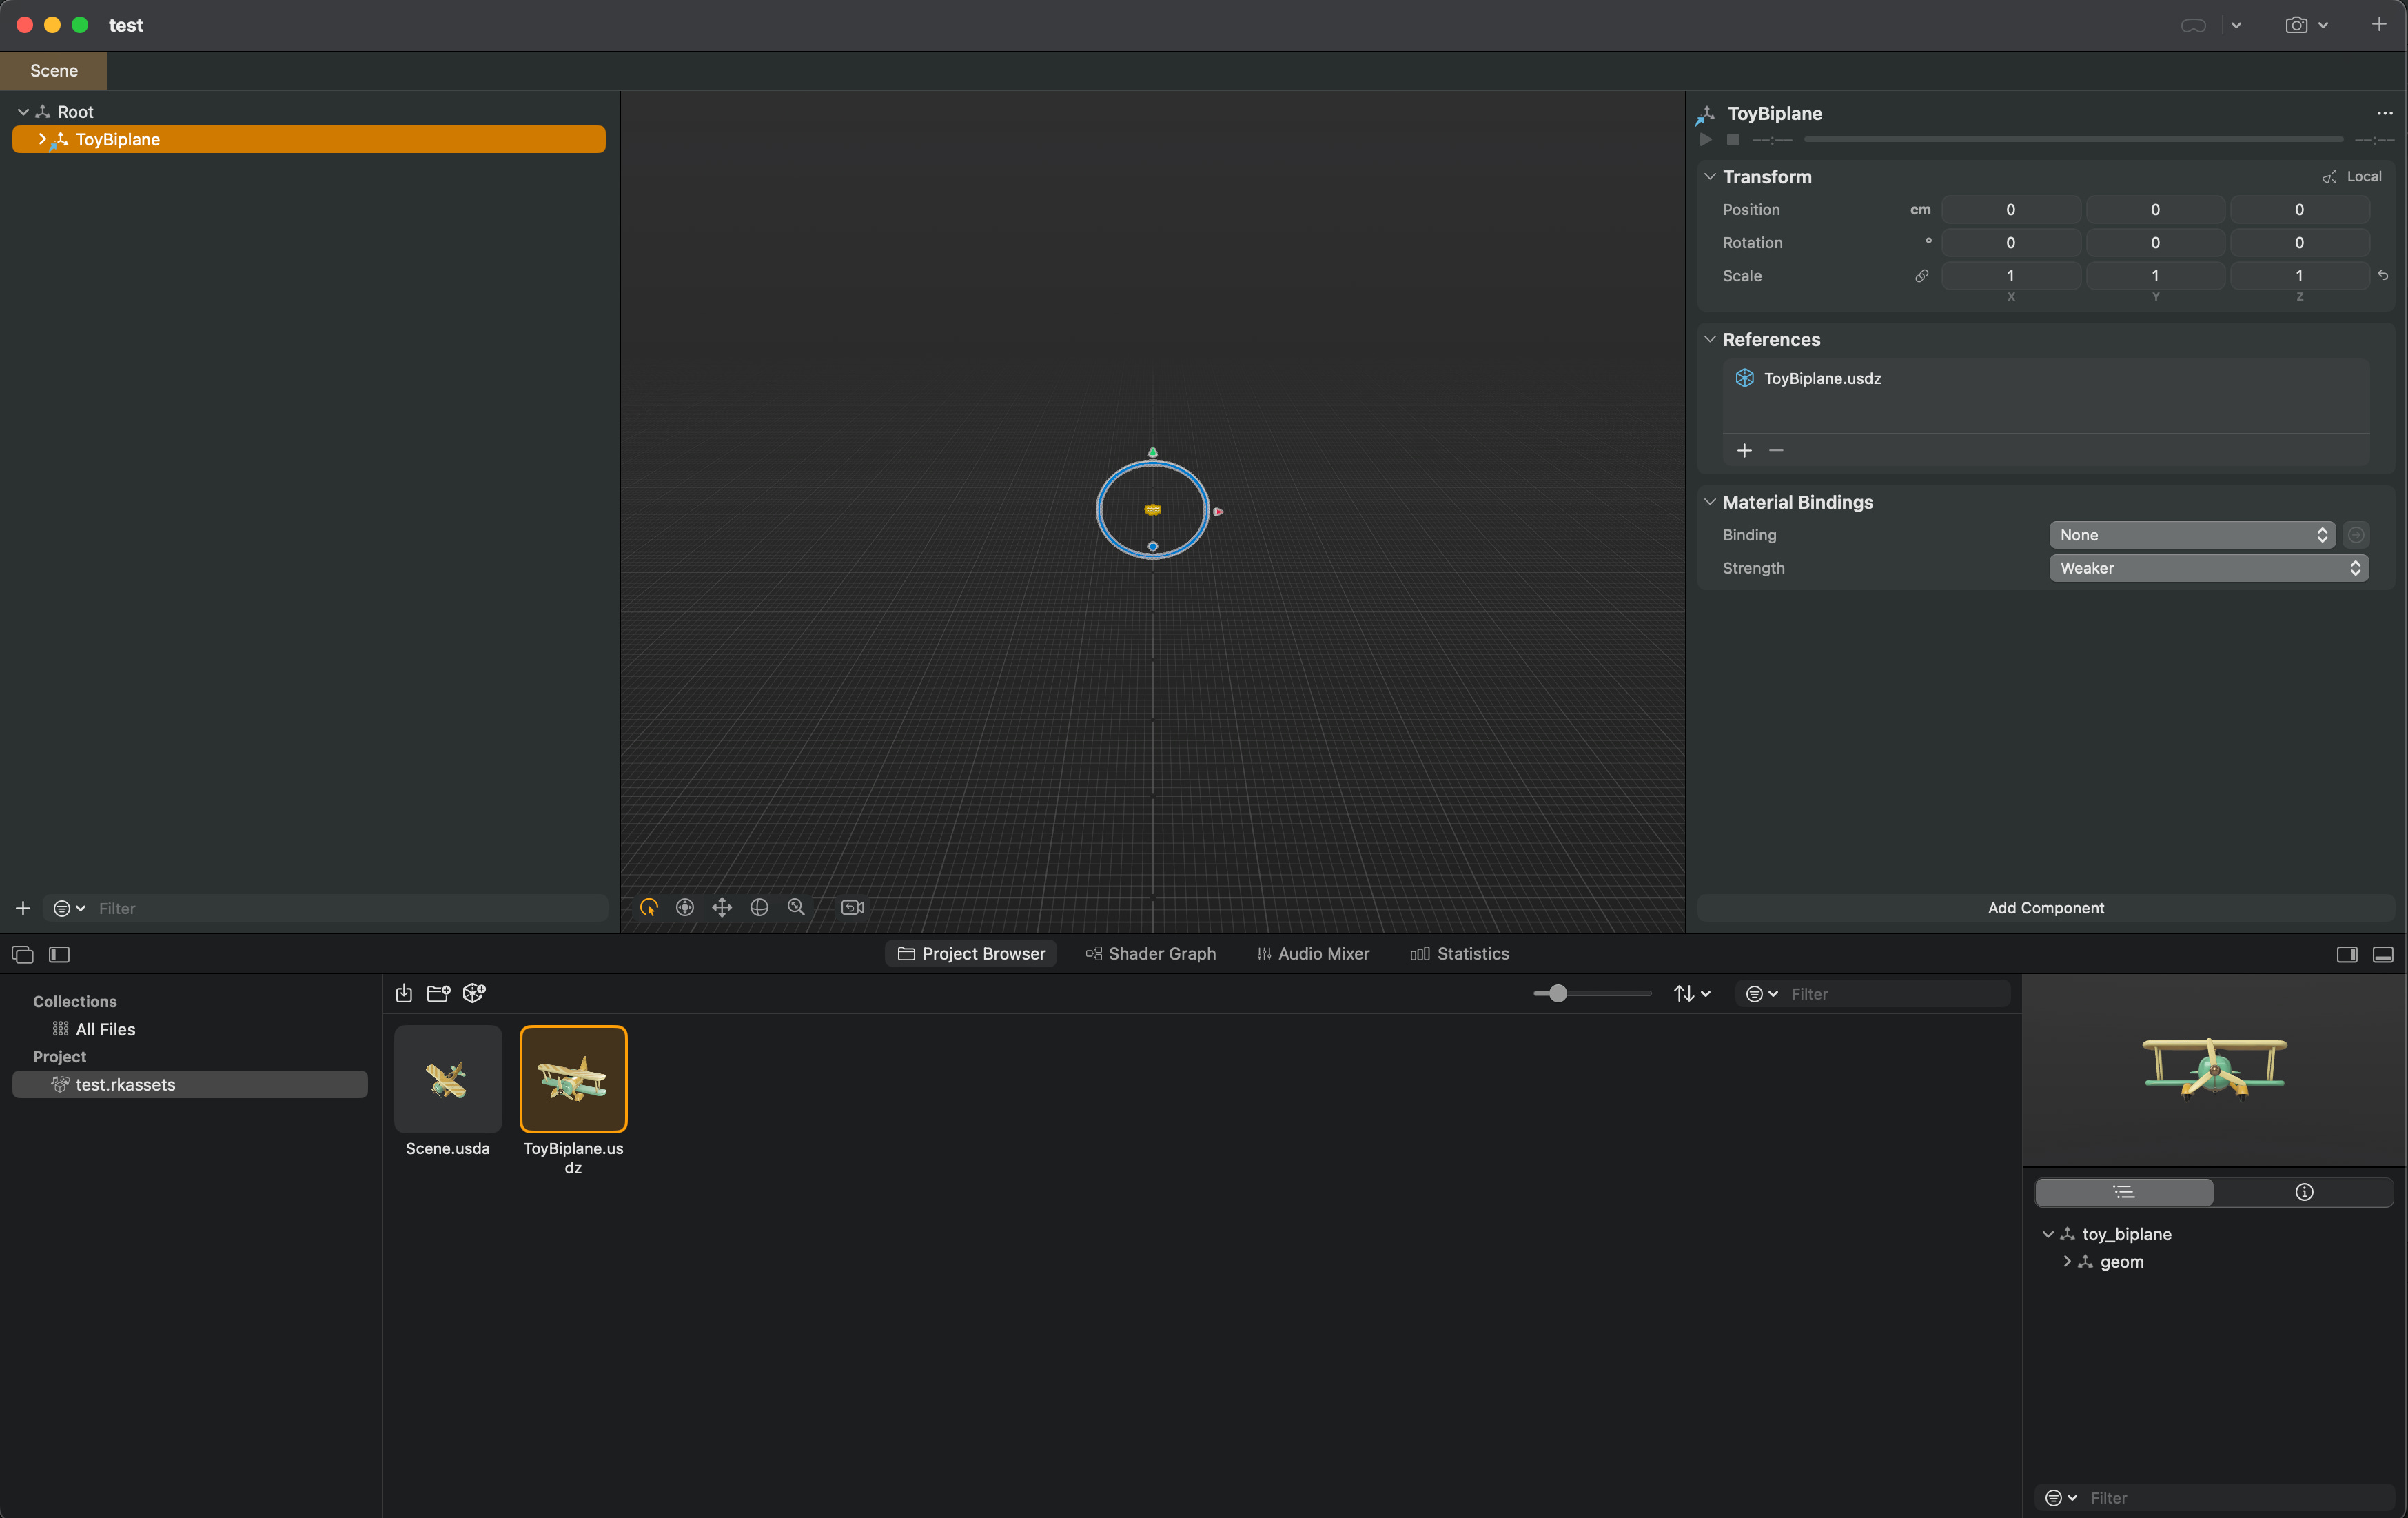Expand the ToyBiplane hierarchy item
This screenshot has height=1518, width=2408.
point(42,140)
